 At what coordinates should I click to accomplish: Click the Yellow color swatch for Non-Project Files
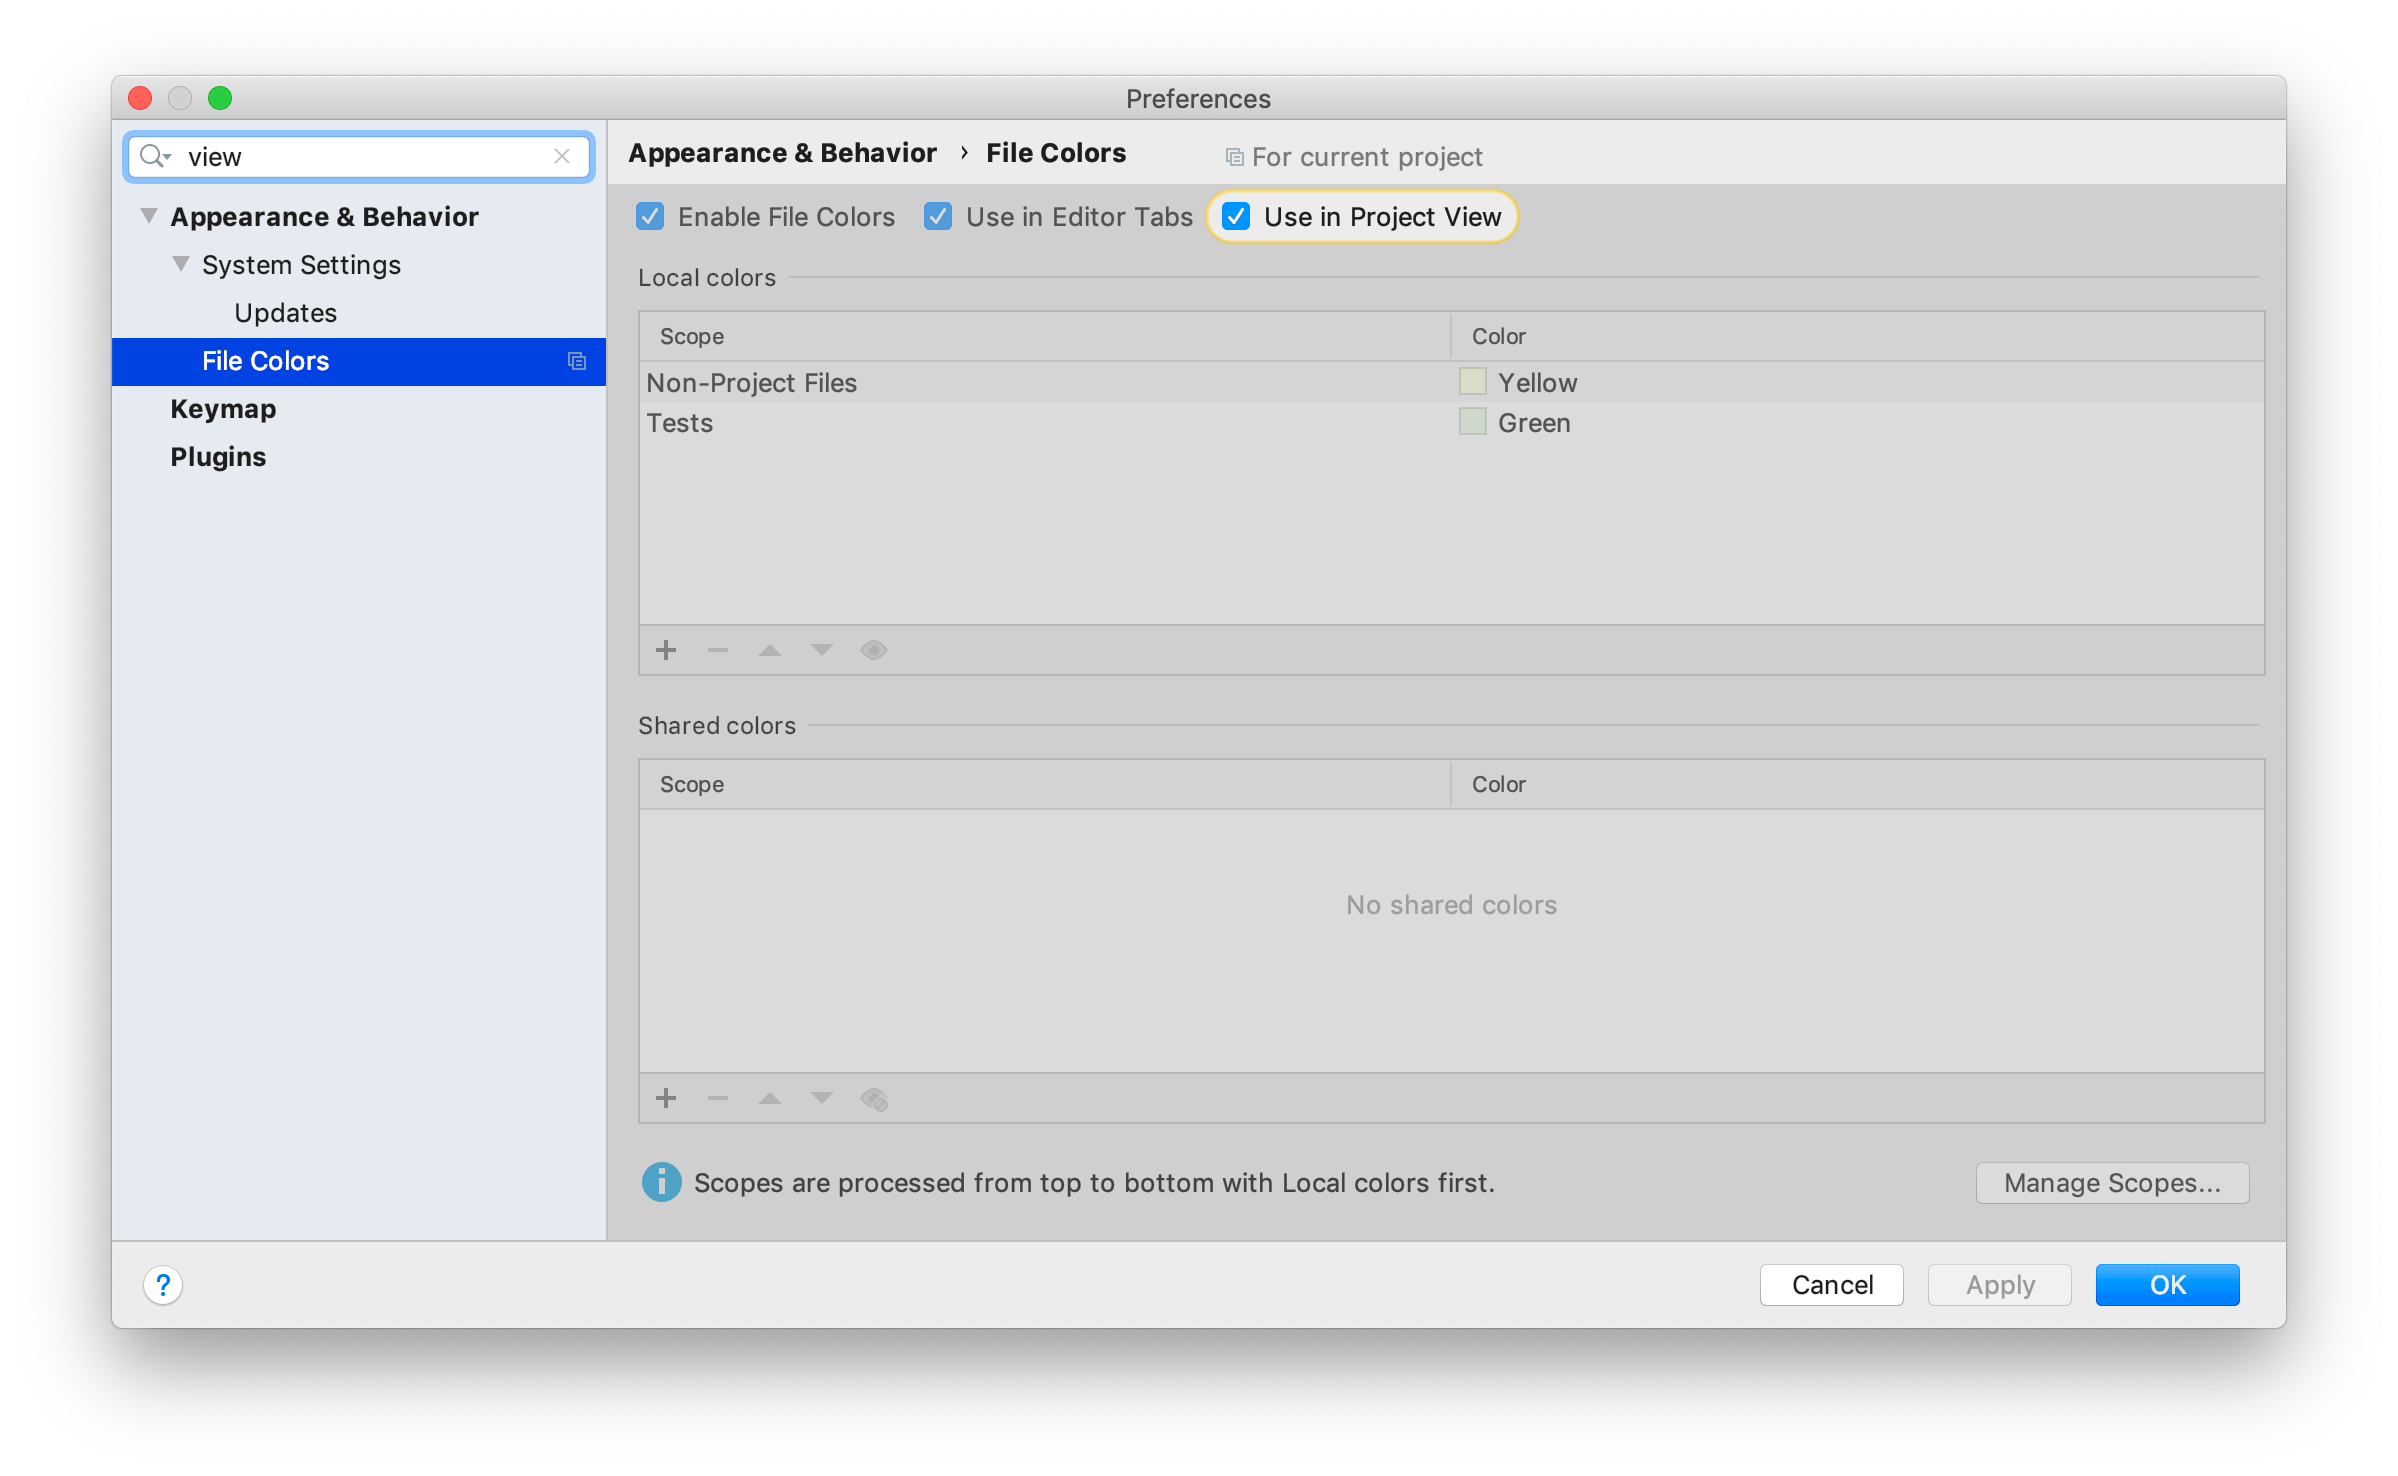[x=1472, y=381]
